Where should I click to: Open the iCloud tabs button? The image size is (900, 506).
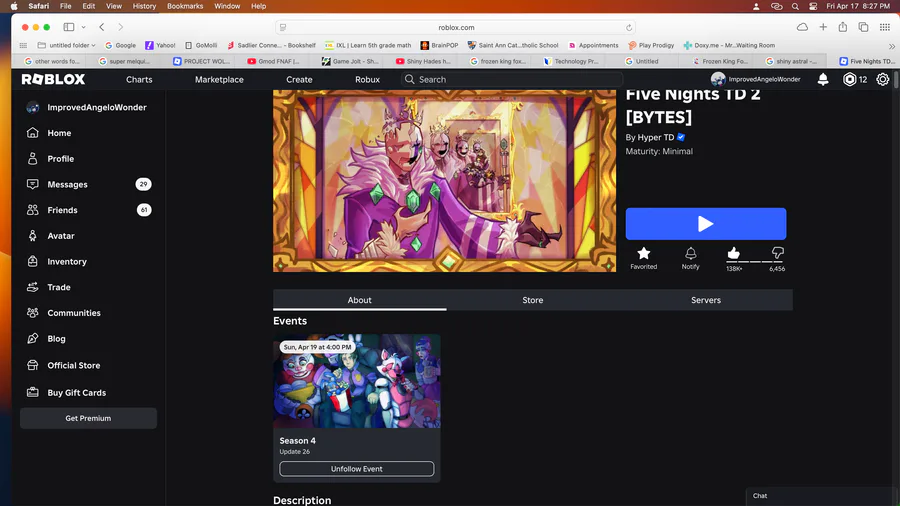(802, 27)
